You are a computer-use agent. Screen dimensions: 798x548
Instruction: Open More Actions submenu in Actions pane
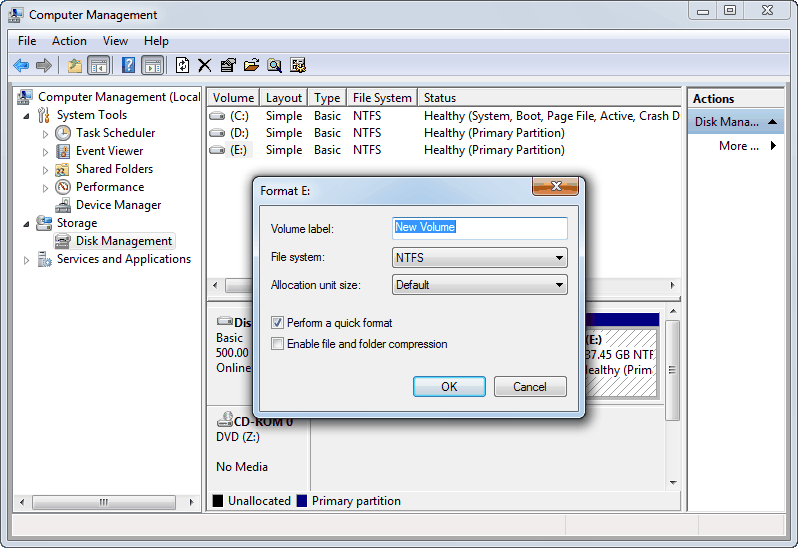point(737,146)
